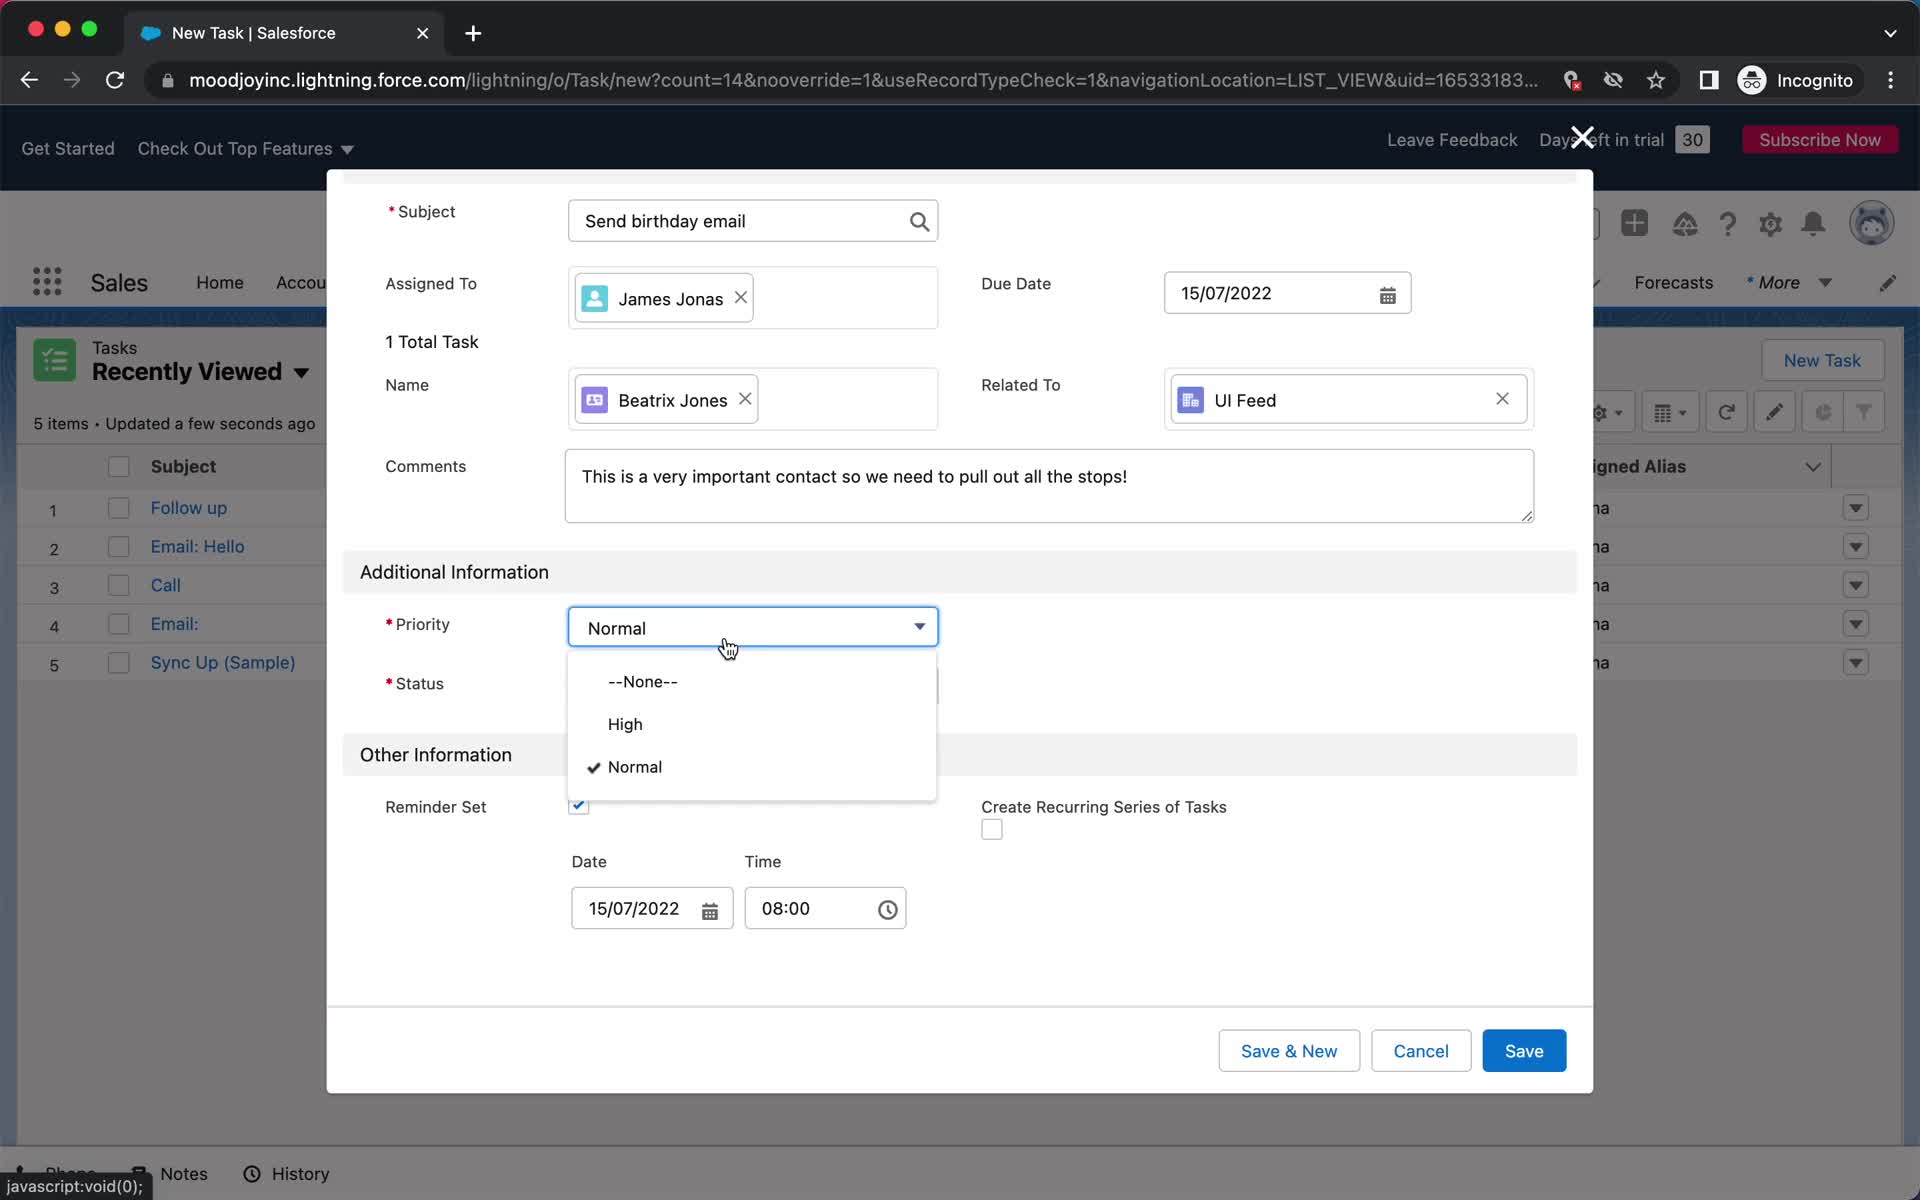The height and width of the screenshot is (1200, 1920).
Task: Open the Notifications bell
Action: point(1813,224)
